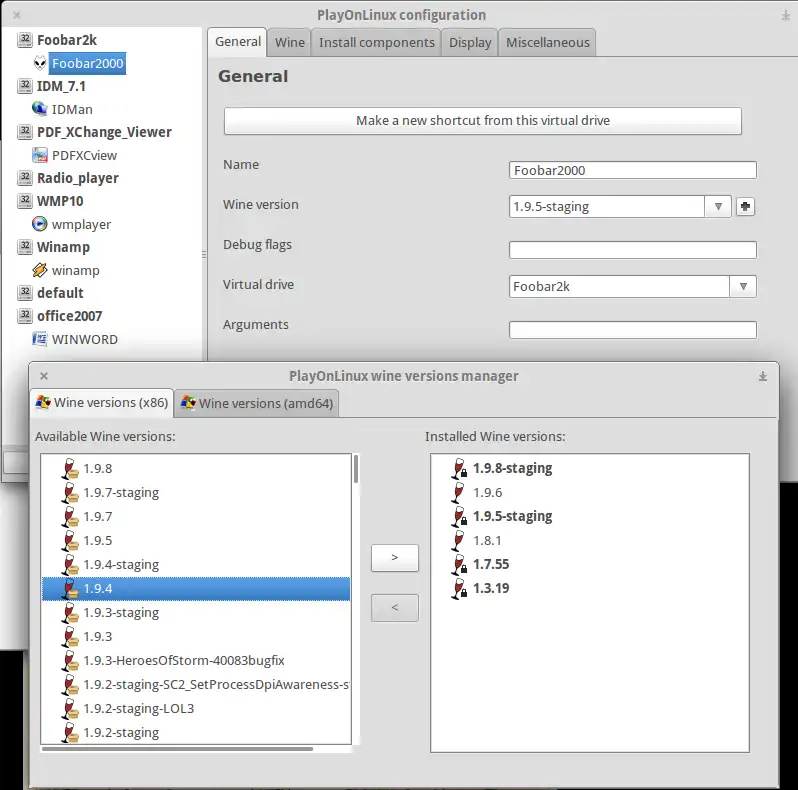The height and width of the screenshot is (790, 798).
Task: Open the Install components tab
Action: 377,42
